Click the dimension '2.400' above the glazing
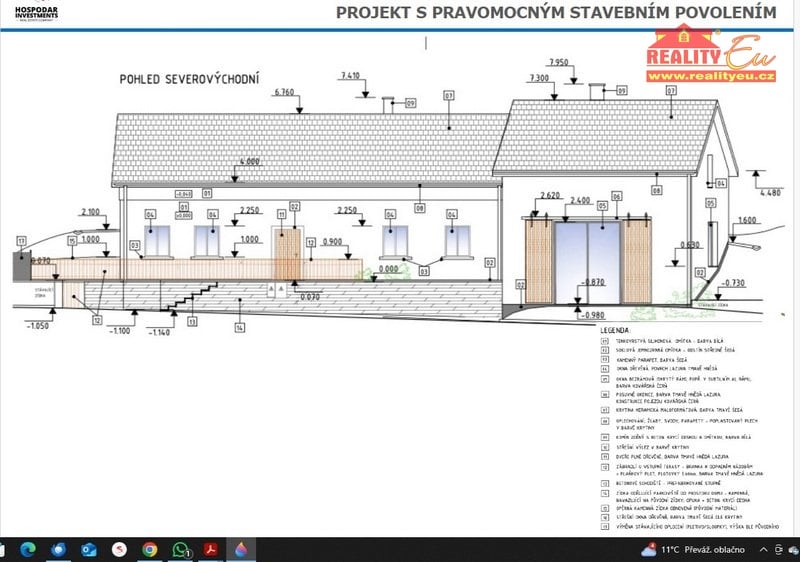 tap(580, 200)
